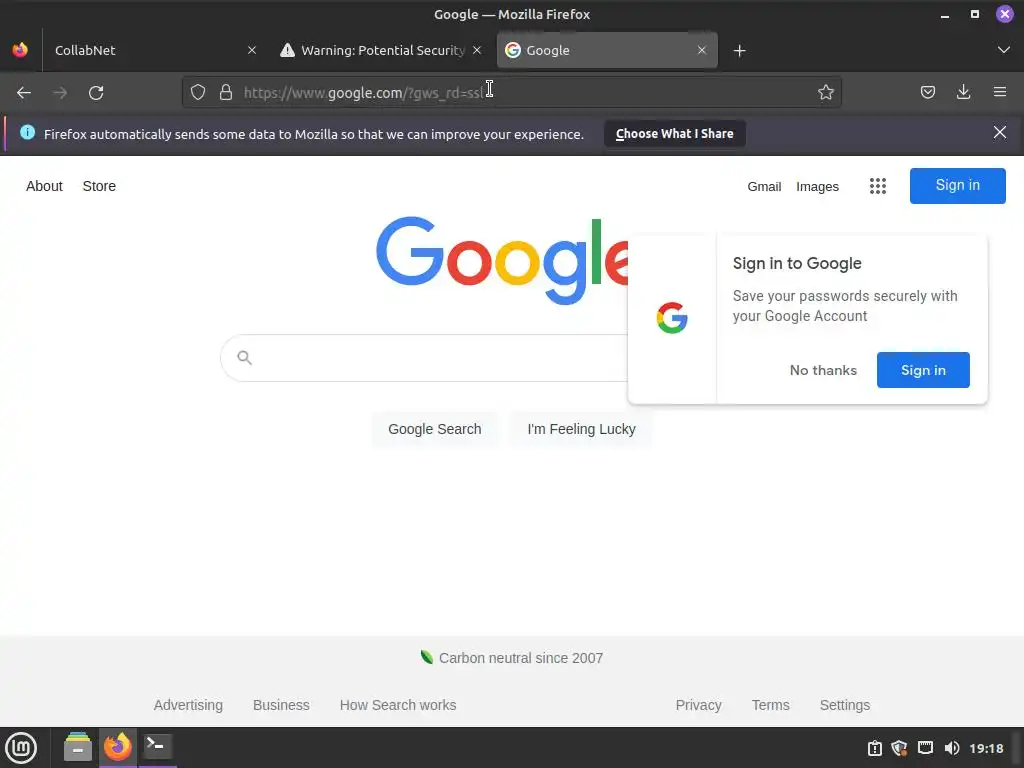Click the update manager shield tray icon
Viewport: 1024px width, 768px height.
click(899, 748)
